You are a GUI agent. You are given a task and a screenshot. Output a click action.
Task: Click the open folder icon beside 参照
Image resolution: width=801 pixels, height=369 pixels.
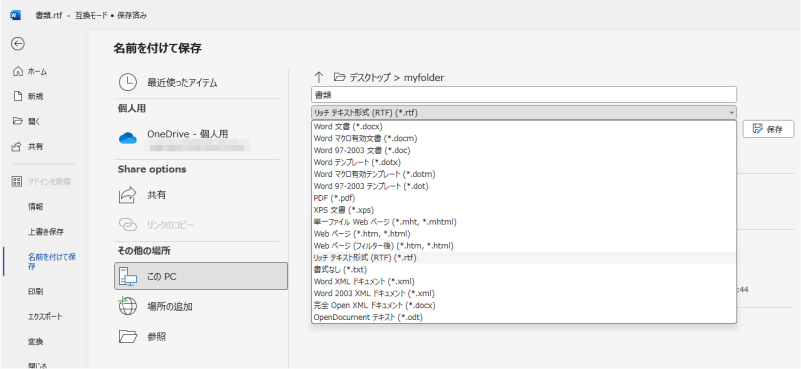point(128,336)
